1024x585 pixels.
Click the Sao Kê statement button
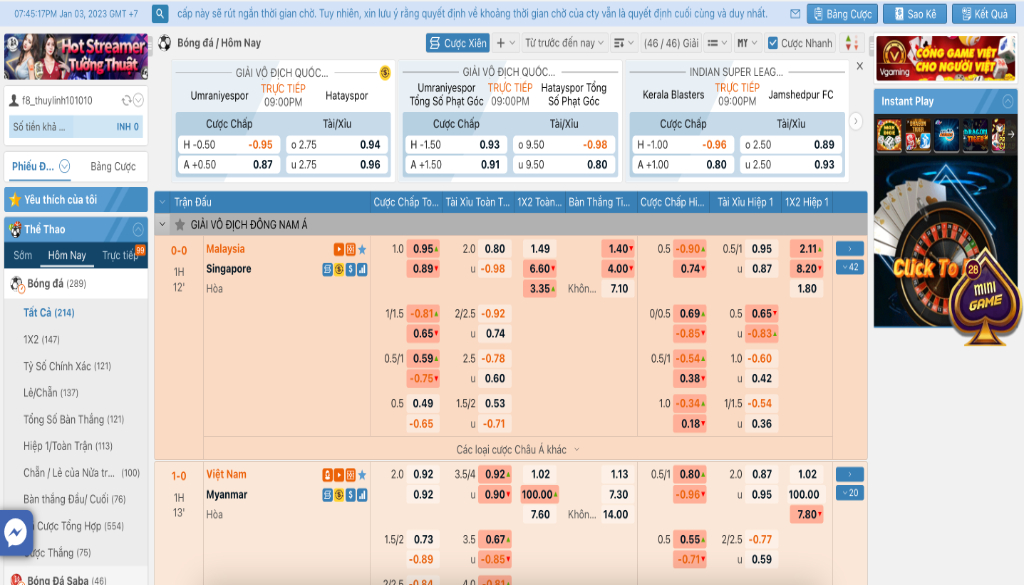click(x=914, y=14)
